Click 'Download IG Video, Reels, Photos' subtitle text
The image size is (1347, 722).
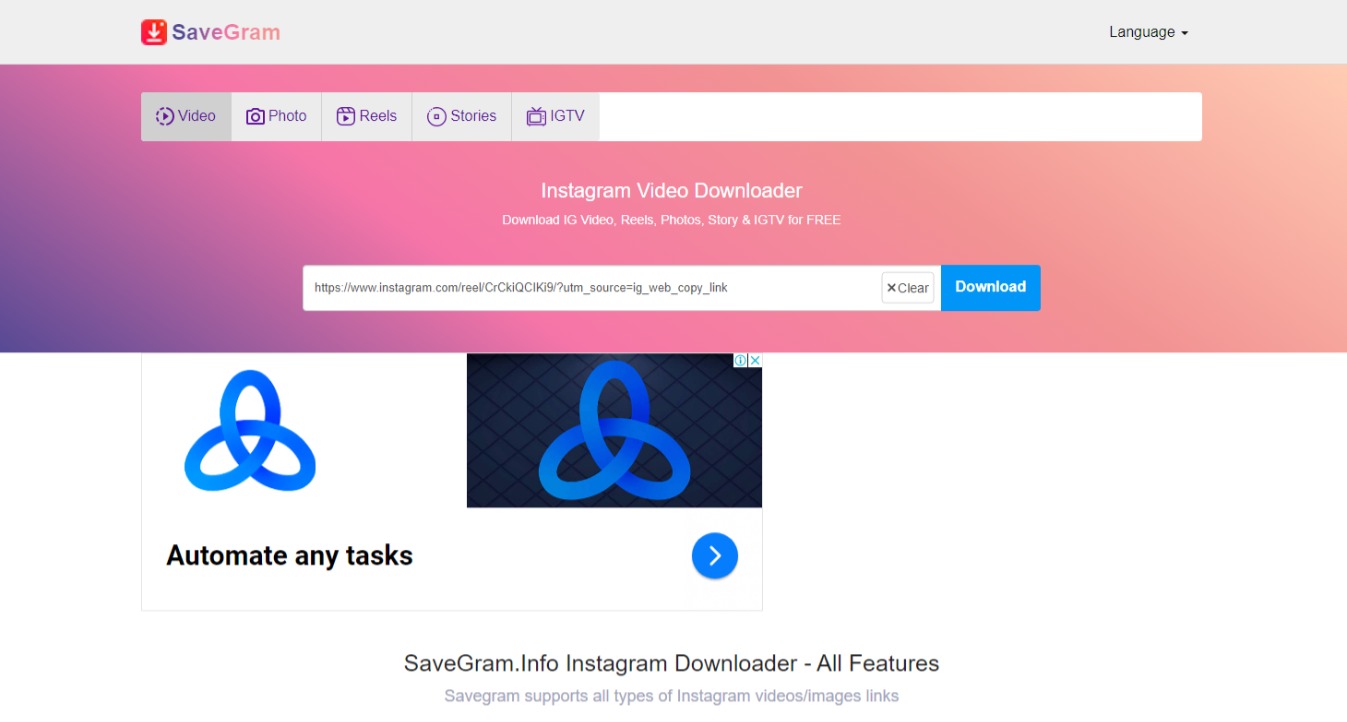point(671,220)
